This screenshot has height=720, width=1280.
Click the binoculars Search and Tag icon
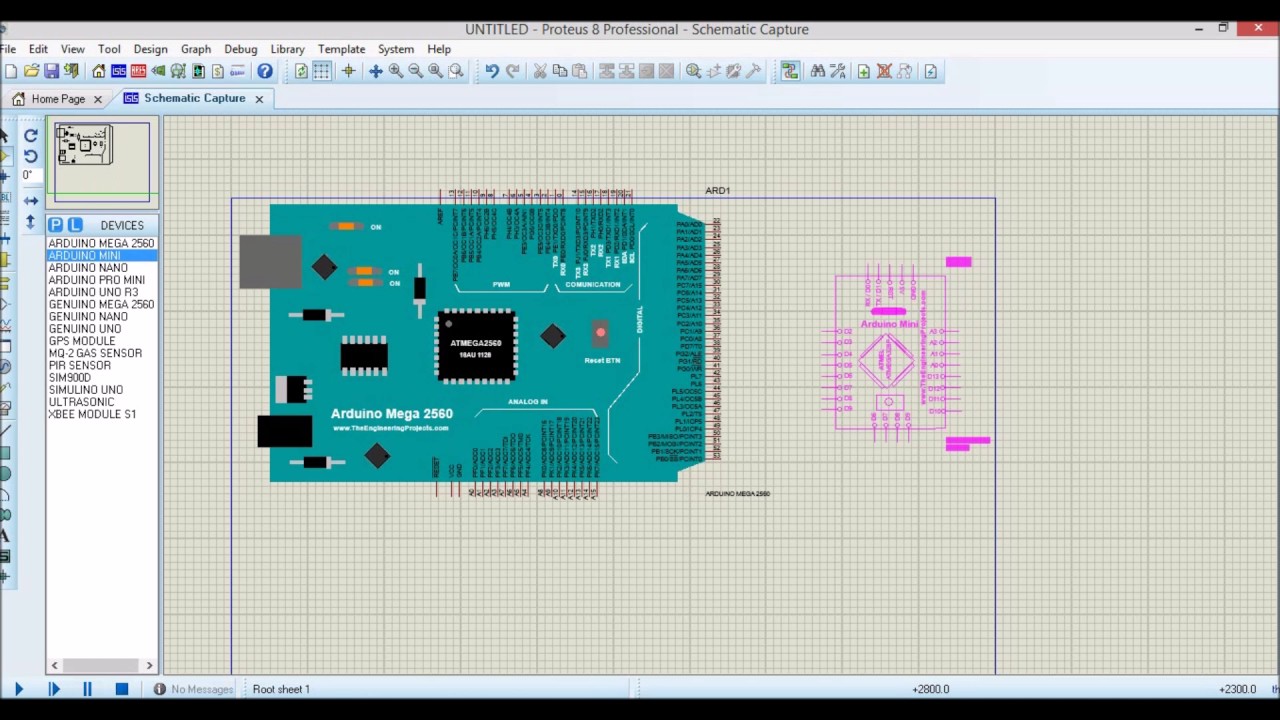click(x=818, y=71)
